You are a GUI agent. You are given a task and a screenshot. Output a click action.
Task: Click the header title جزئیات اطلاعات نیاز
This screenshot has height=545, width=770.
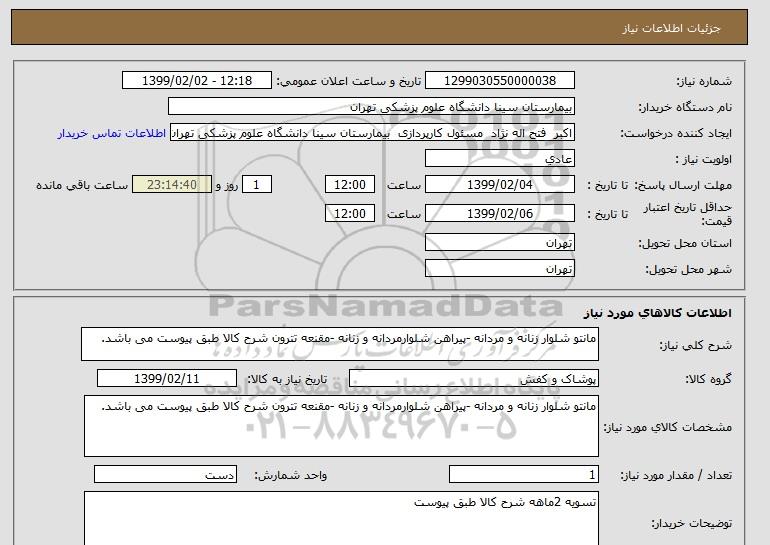[671, 28]
